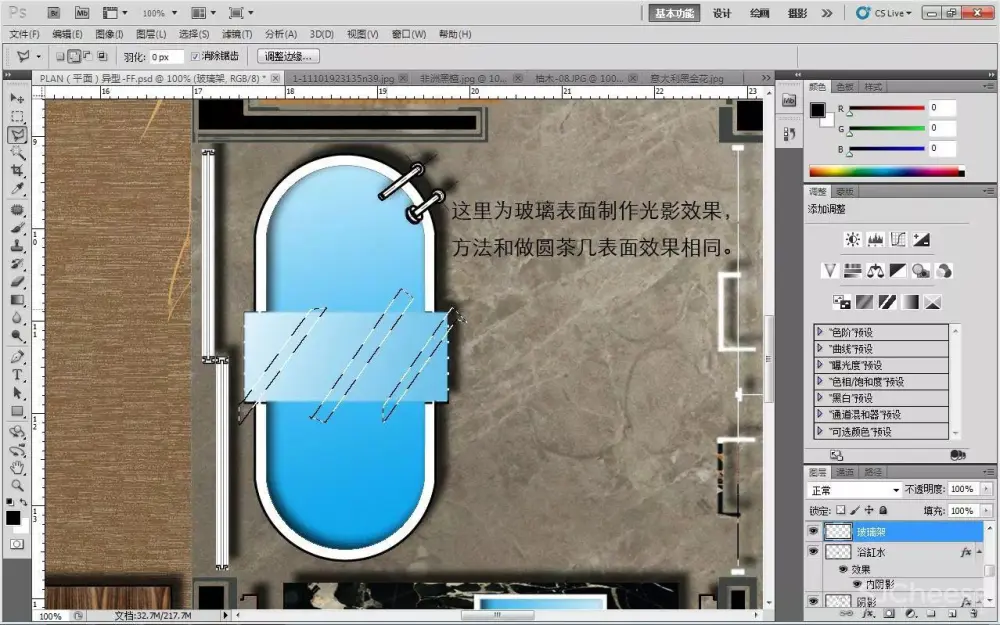Add a Color Balance adjustment

coord(875,270)
